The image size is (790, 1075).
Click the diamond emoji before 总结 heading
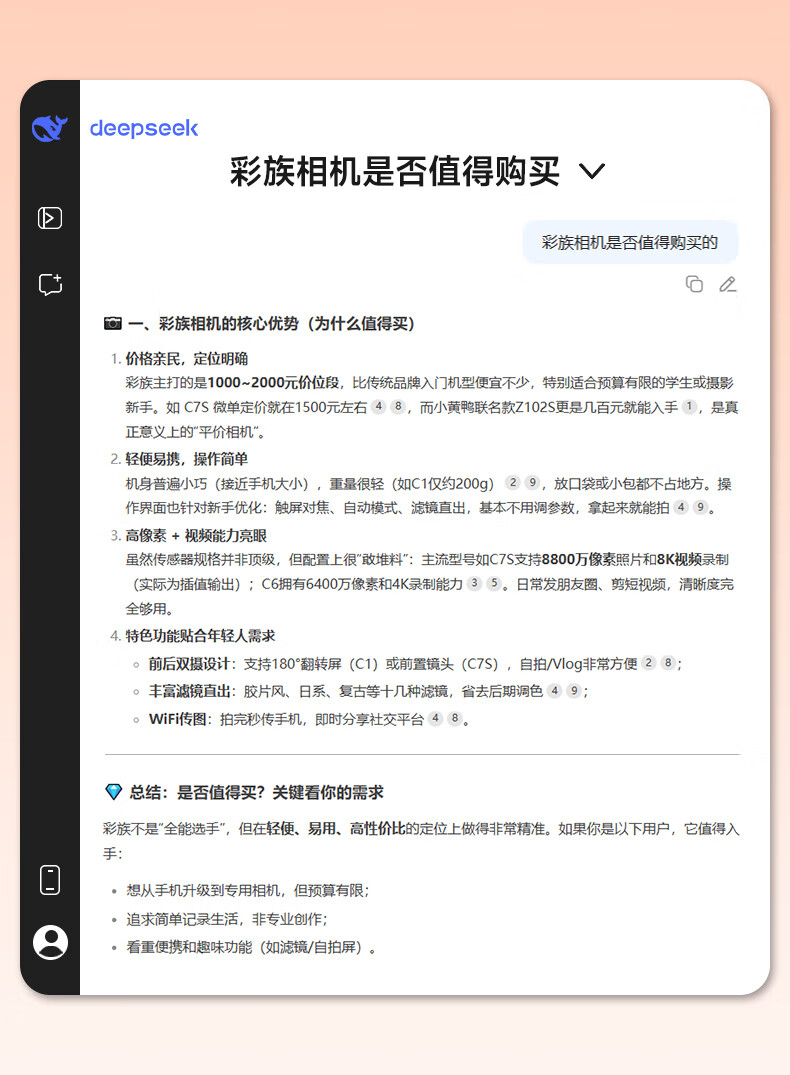point(113,792)
